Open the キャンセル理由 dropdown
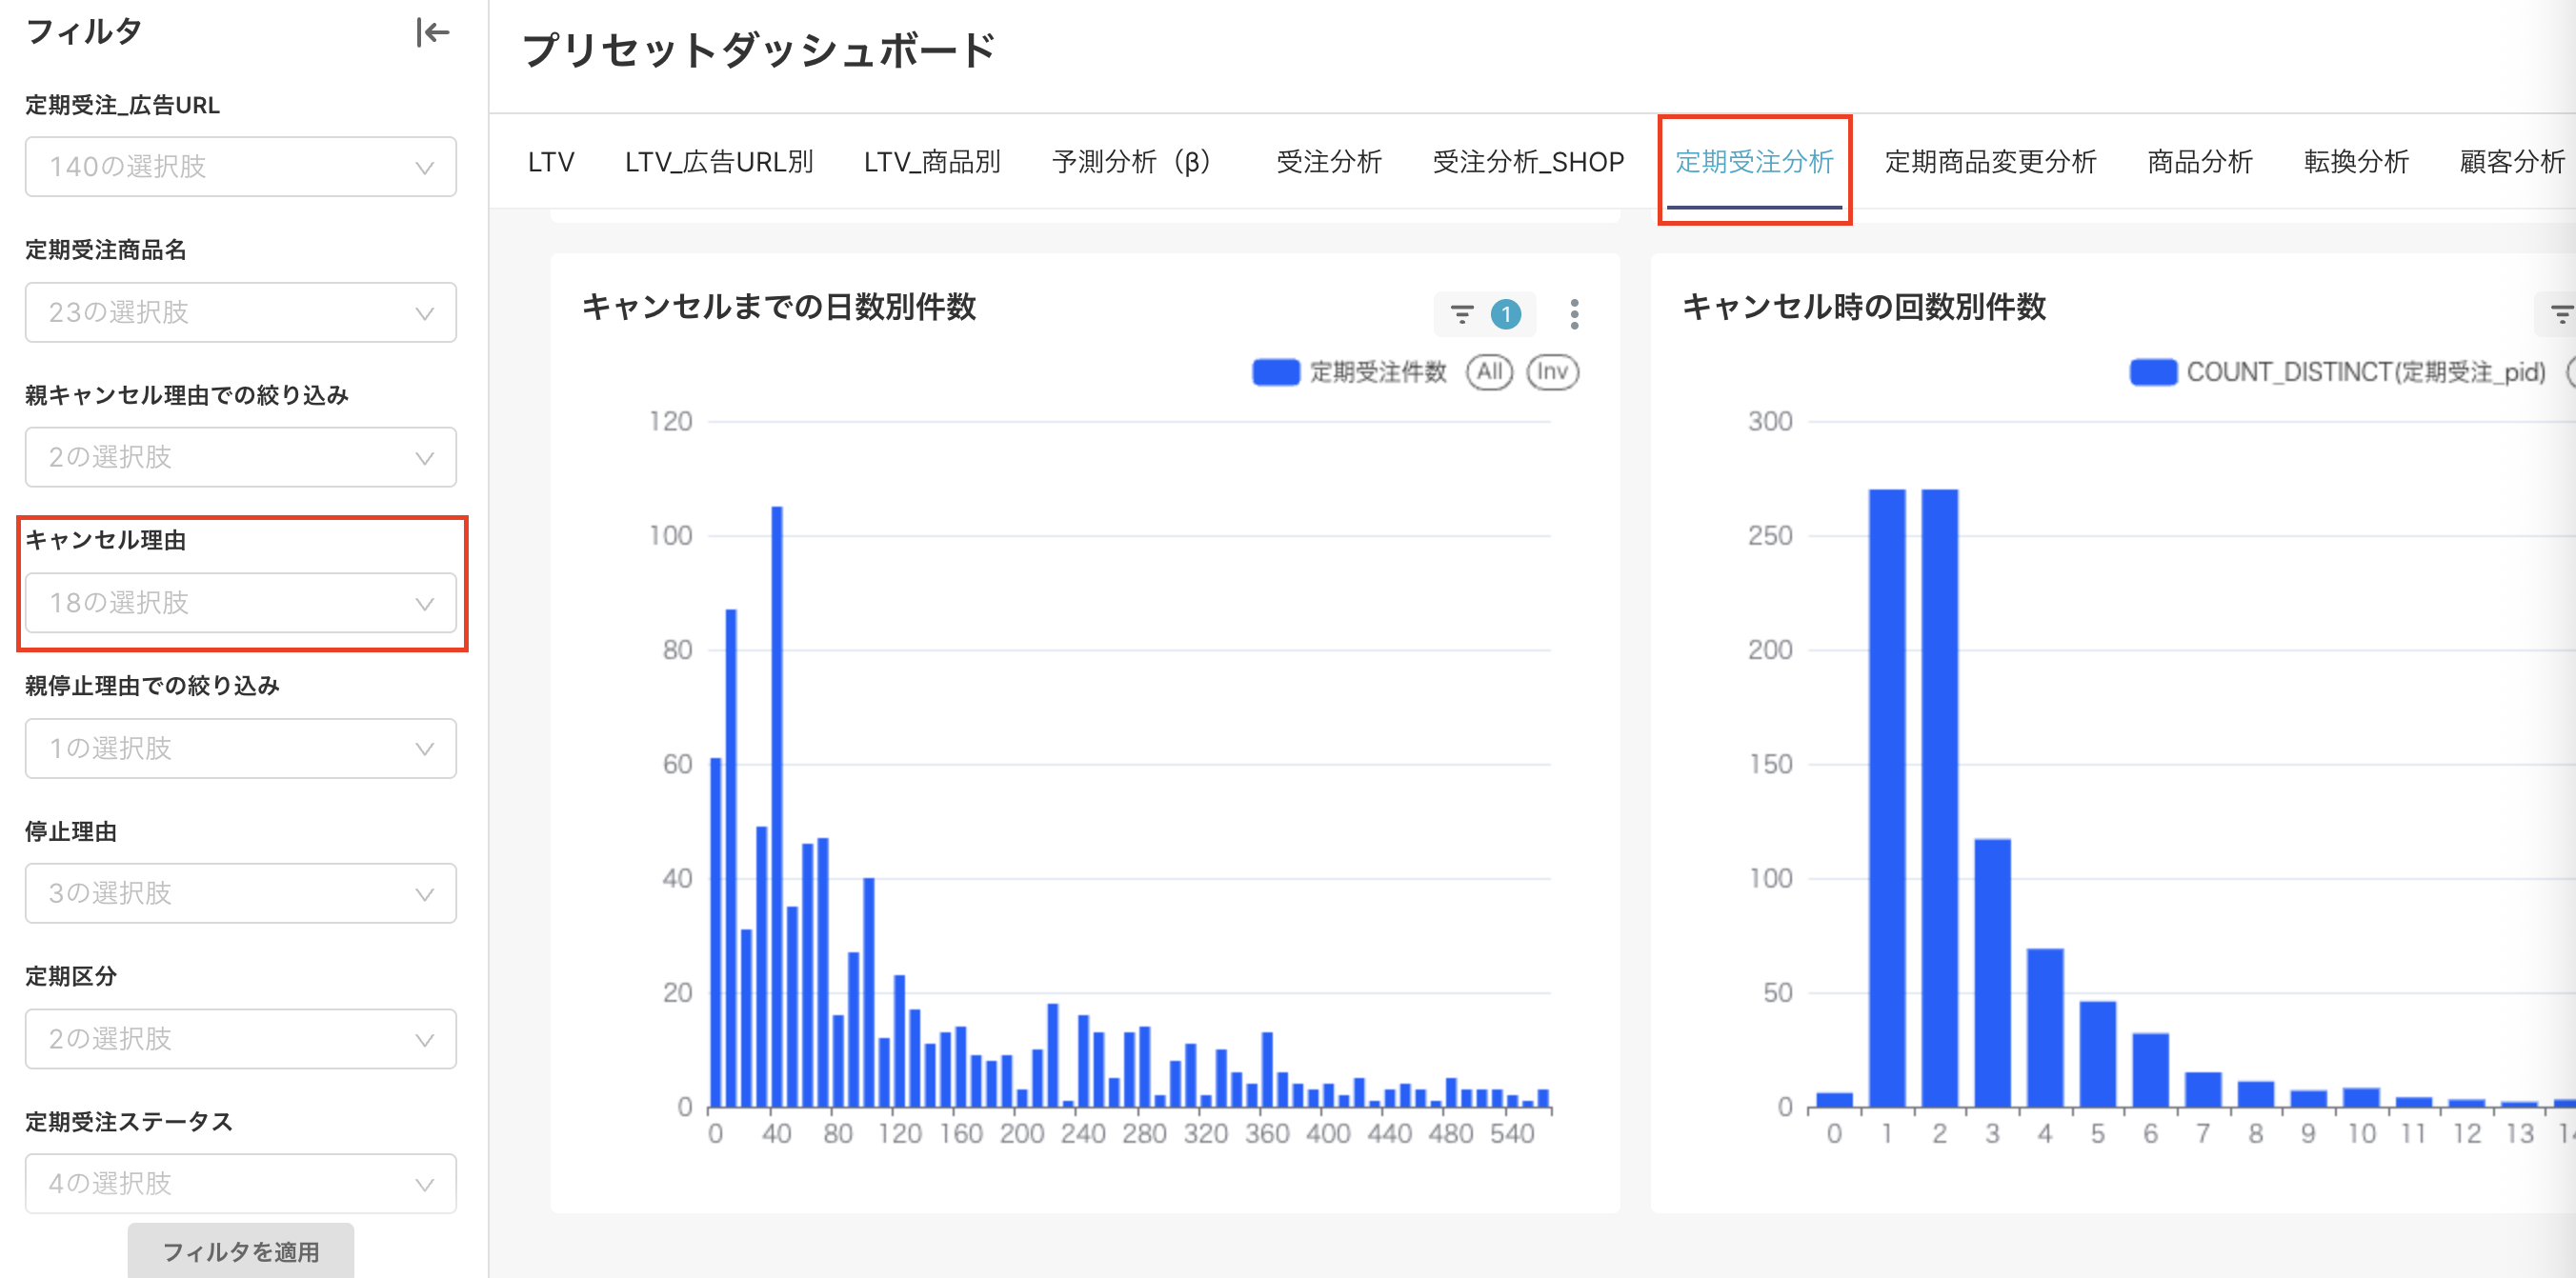The height and width of the screenshot is (1278, 2576). point(241,603)
